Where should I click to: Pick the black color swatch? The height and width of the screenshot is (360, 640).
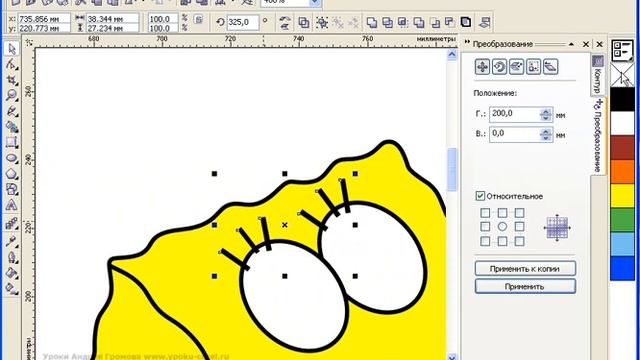pos(622,99)
